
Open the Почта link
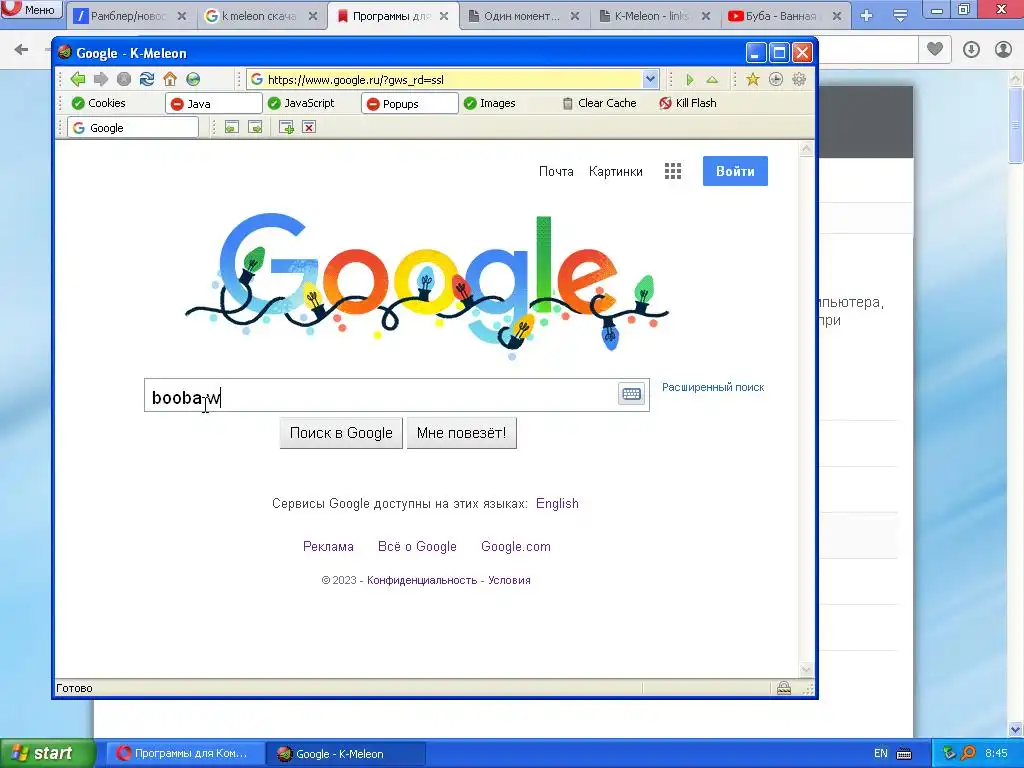tap(556, 171)
